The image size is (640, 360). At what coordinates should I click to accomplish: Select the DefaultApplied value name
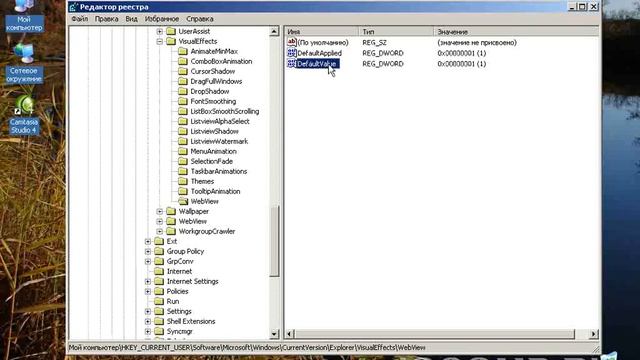coord(320,53)
